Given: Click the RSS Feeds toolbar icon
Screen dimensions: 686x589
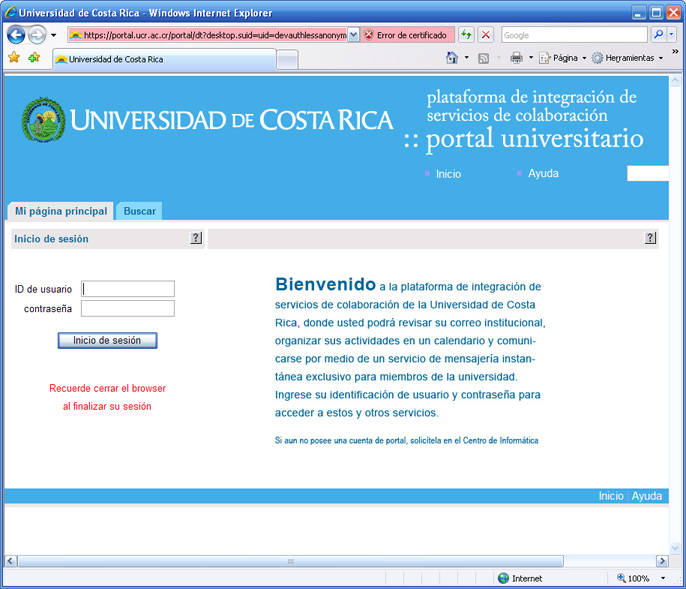Looking at the screenshot, I should [x=483, y=58].
